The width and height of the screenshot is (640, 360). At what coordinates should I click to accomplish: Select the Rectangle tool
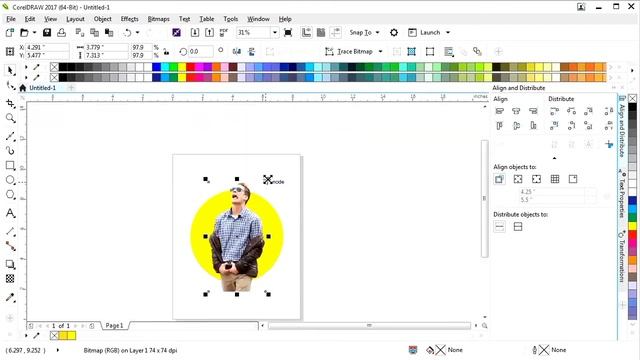[x=10, y=165]
